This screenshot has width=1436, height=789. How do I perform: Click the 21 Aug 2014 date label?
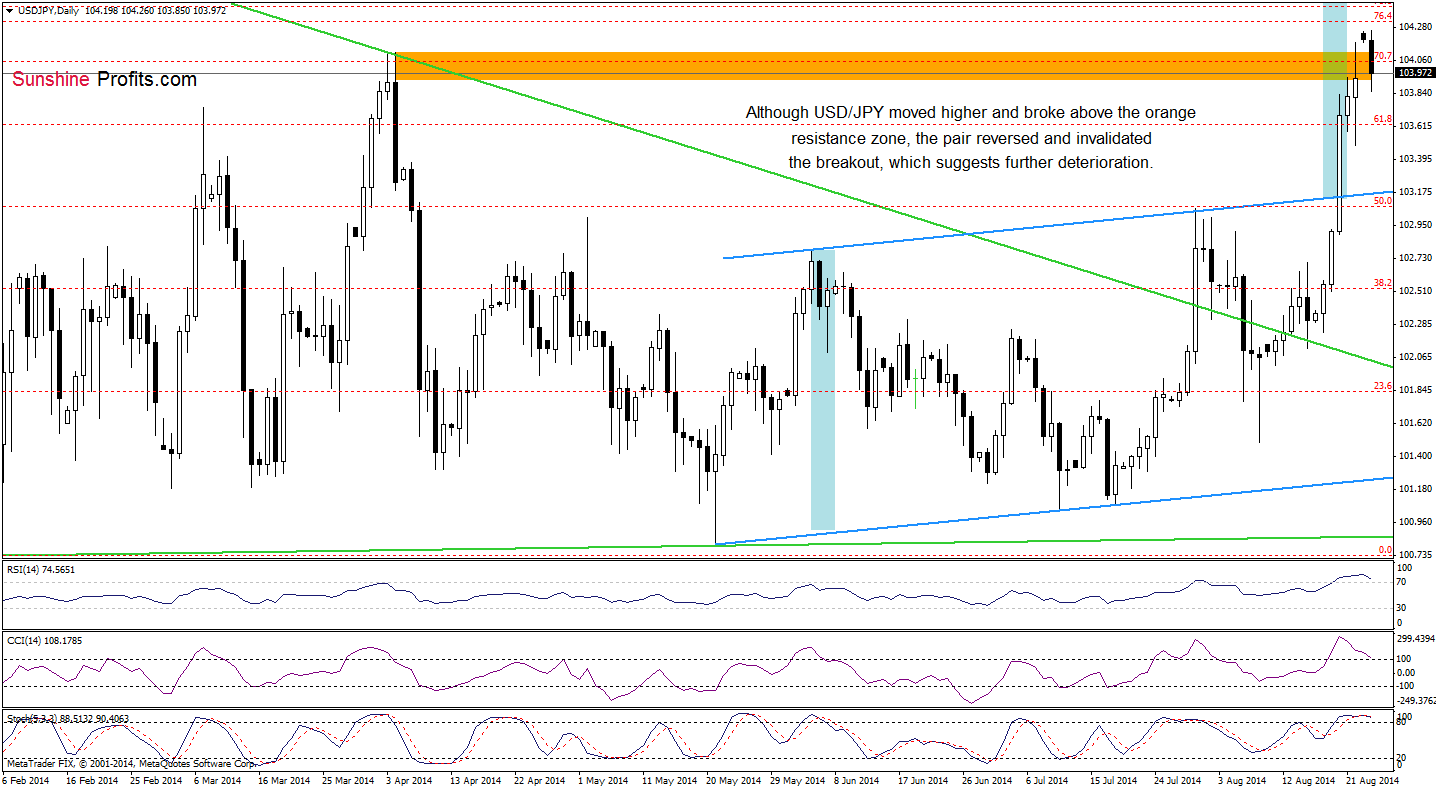click(1372, 779)
